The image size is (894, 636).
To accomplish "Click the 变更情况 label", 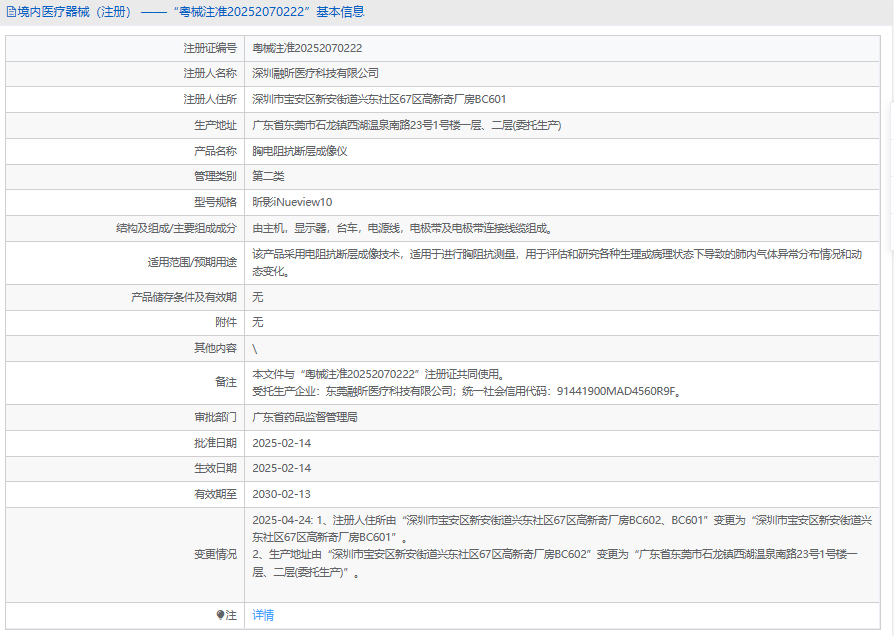I will point(215,554).
